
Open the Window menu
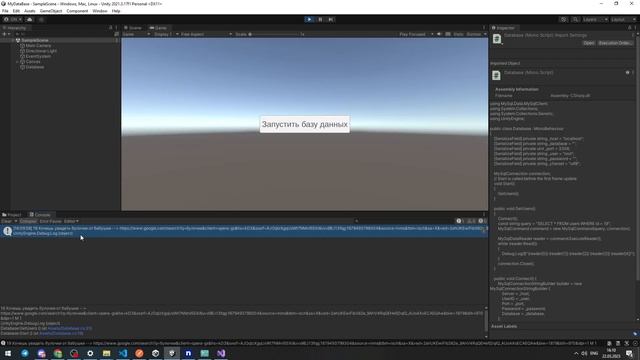100,11
